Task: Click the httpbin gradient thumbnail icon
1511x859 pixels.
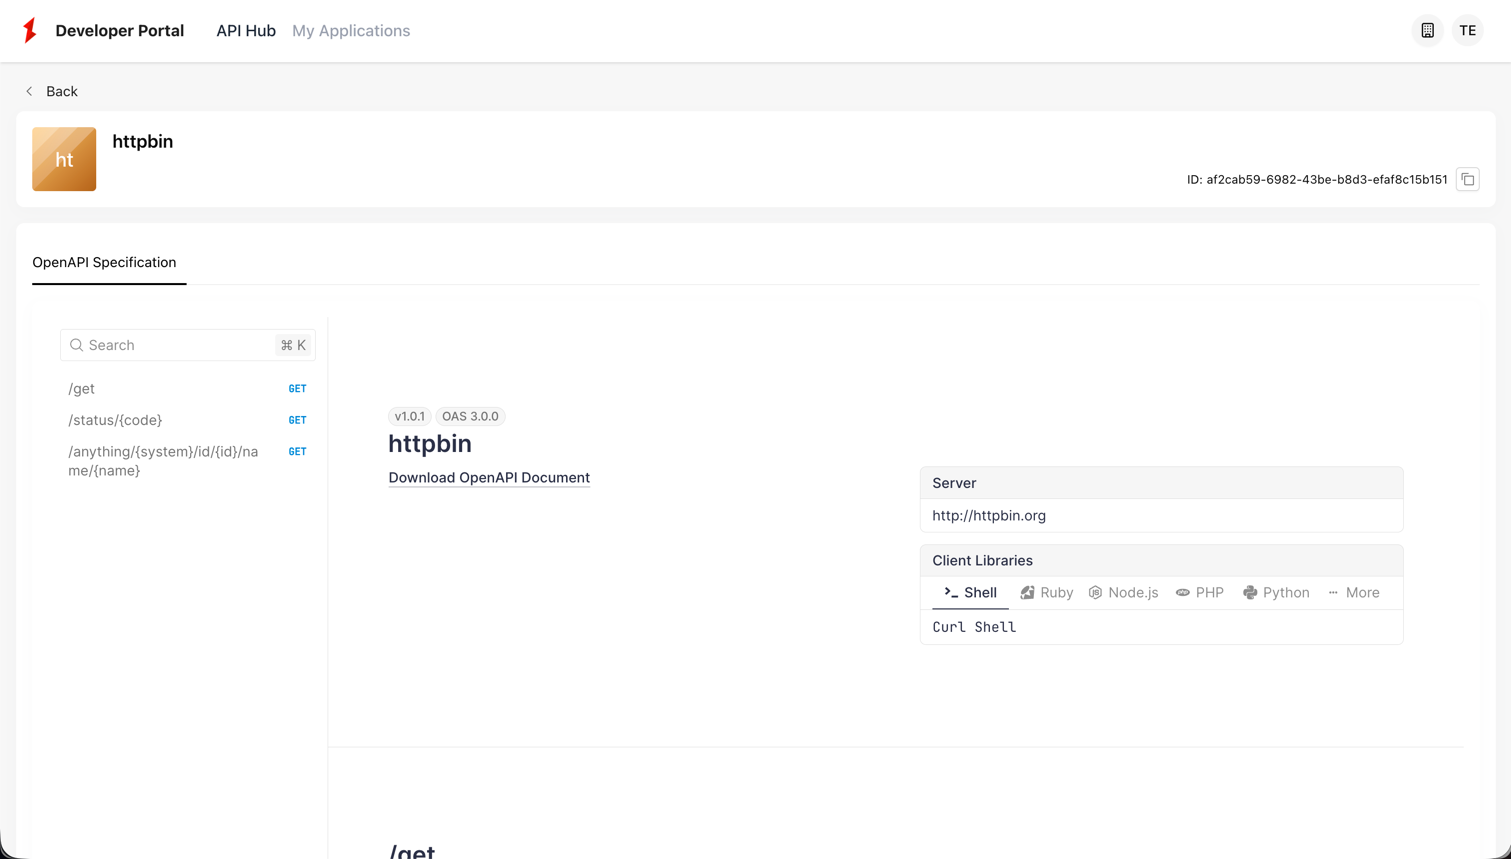Action: [x=64, y=158]
